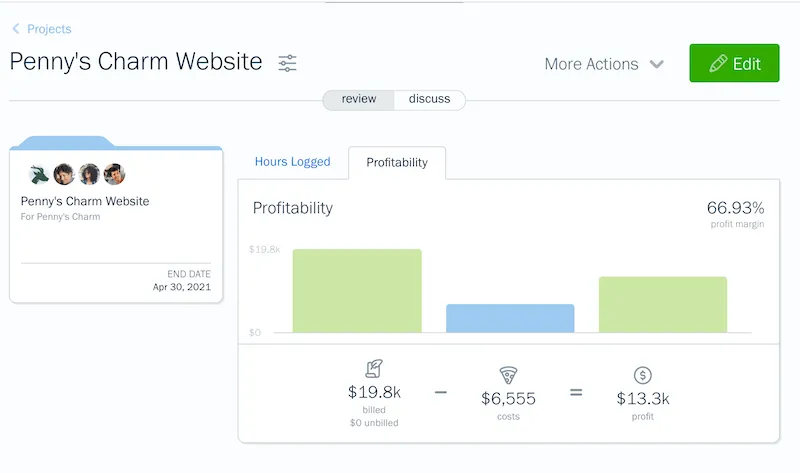Open Penny's Charm Website project card title

pos(85,201)
